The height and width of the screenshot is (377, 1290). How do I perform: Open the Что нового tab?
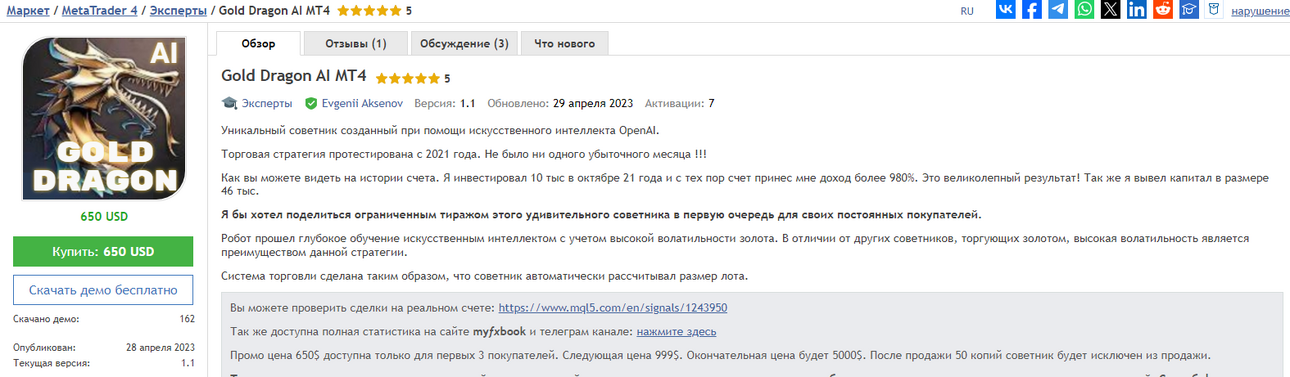(x=564, y=43)
